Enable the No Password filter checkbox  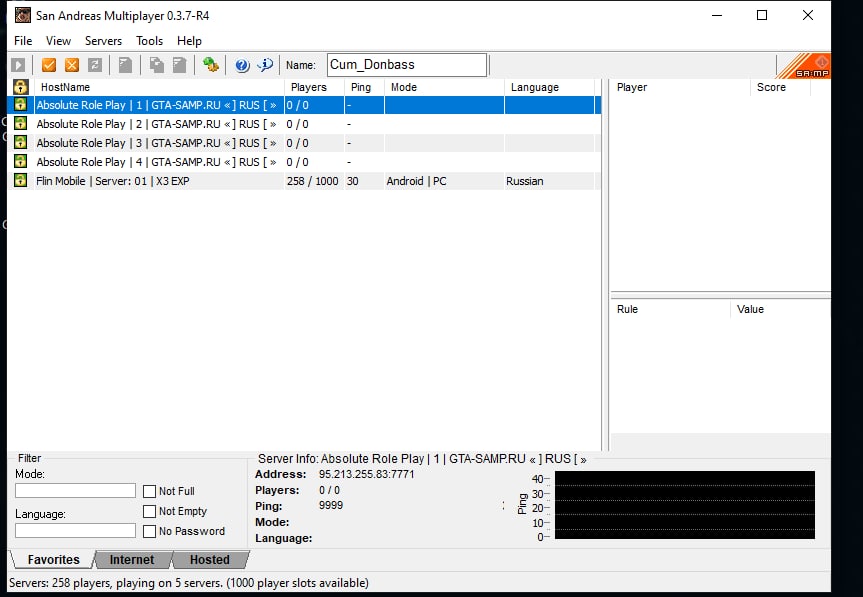[149, 531]
